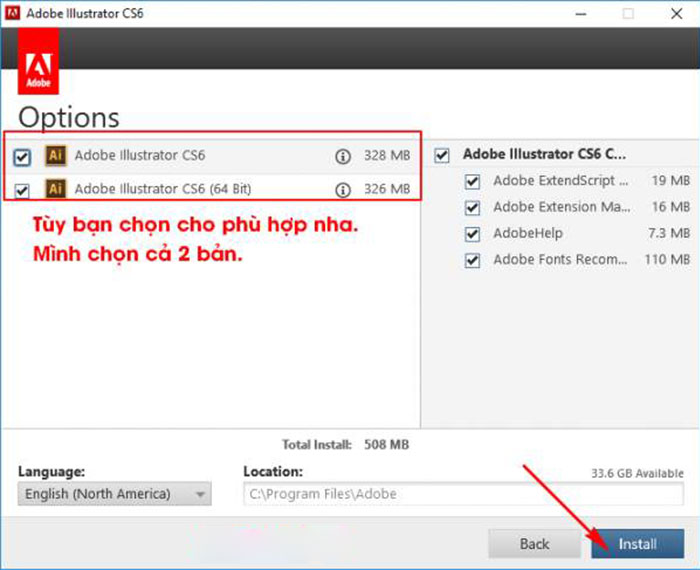Click the Install button

coord(638,544)
